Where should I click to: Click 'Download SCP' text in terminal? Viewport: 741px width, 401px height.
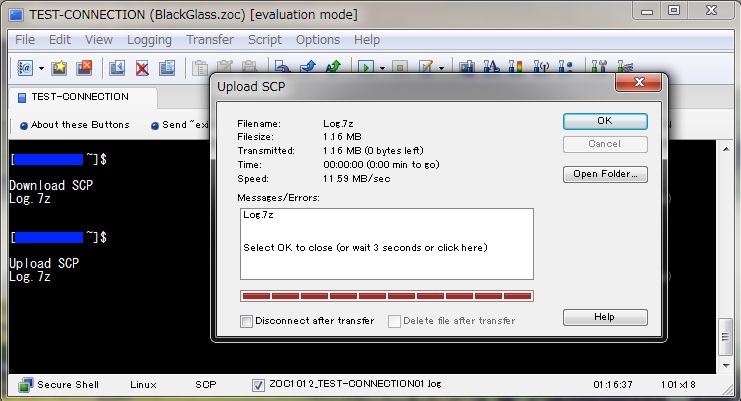click(x=51, y=185)
